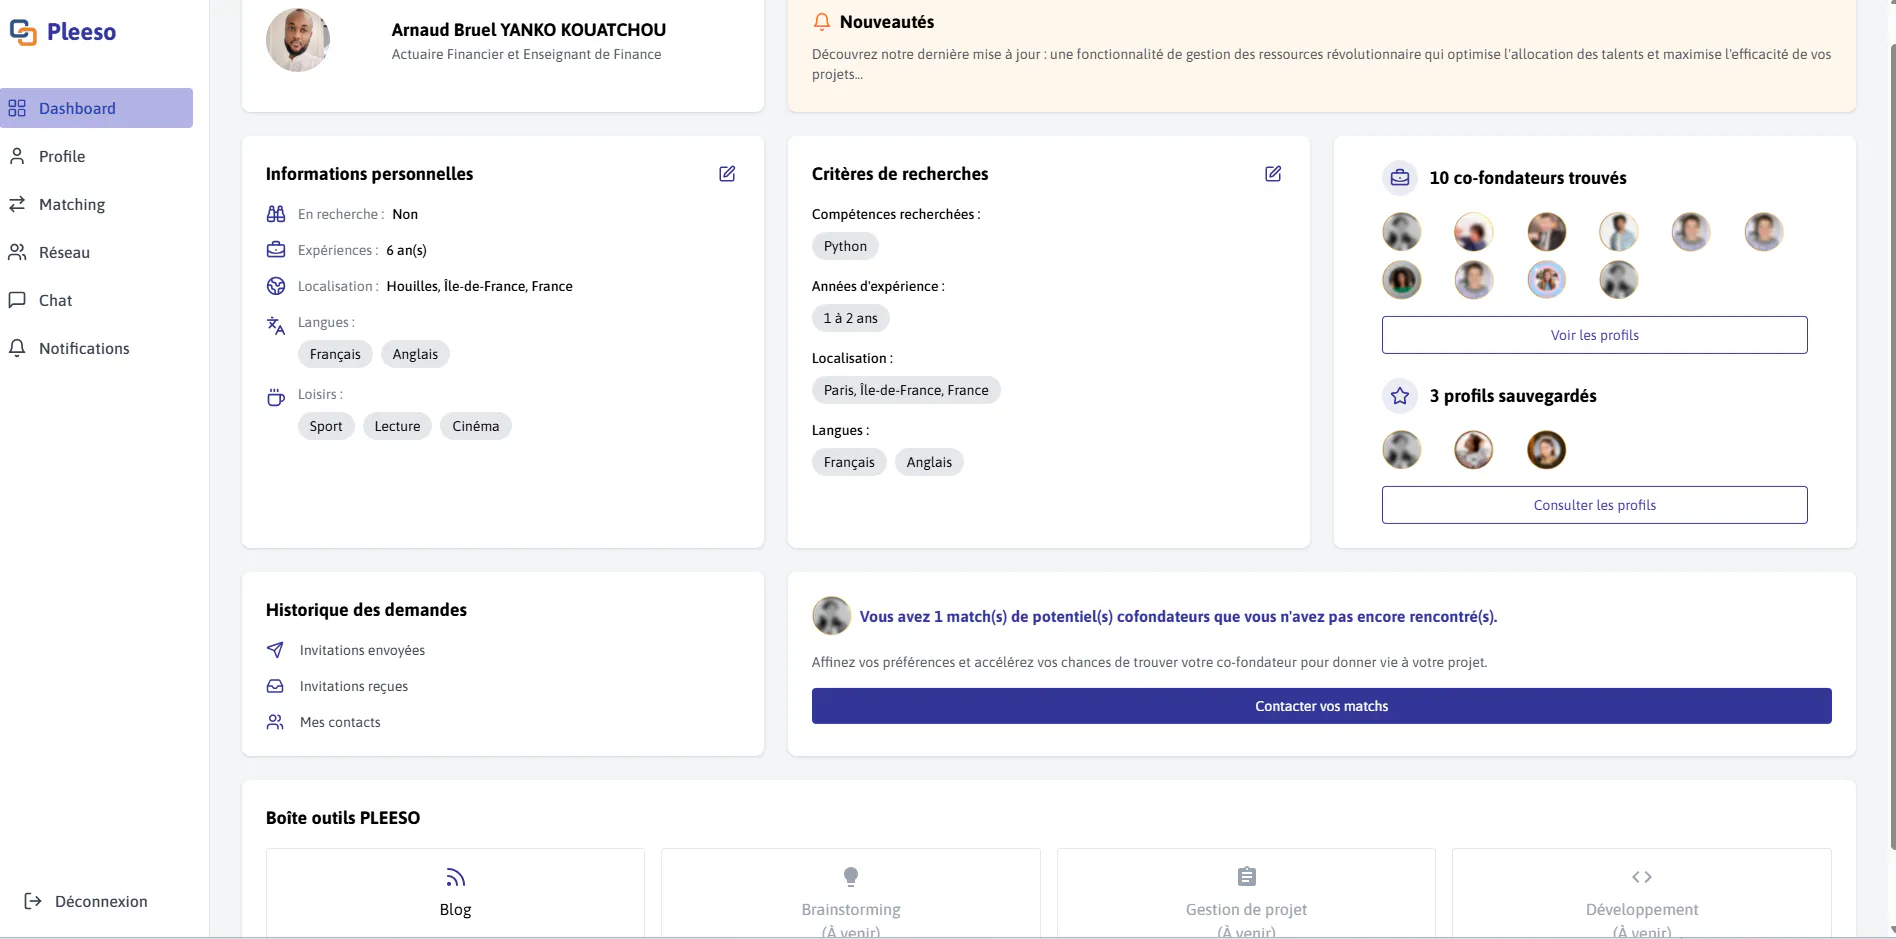Click the Français tag in Informations personnelles

tap(335, 354)
